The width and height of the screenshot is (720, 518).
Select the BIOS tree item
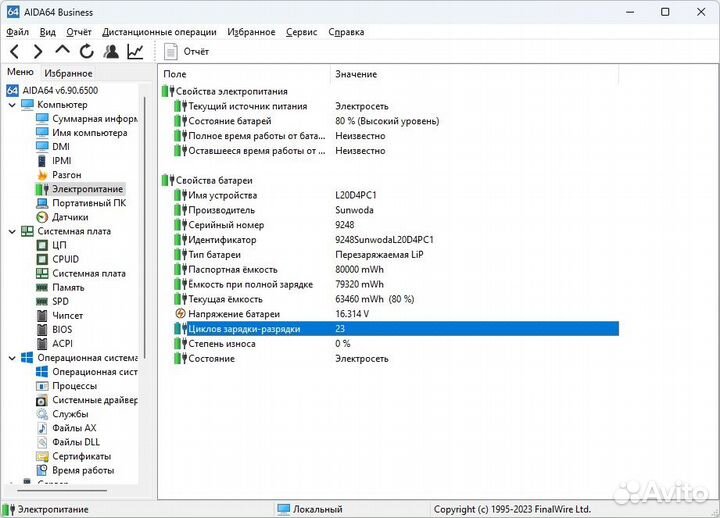click(x=62, y=329)
